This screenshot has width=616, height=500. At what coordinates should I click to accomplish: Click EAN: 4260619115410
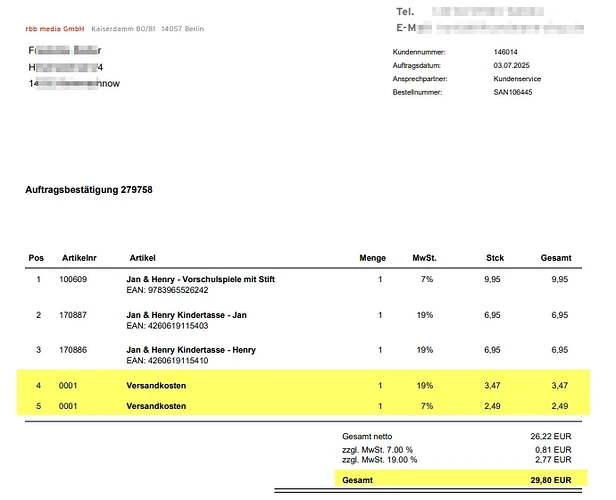(x=167, y=361)
